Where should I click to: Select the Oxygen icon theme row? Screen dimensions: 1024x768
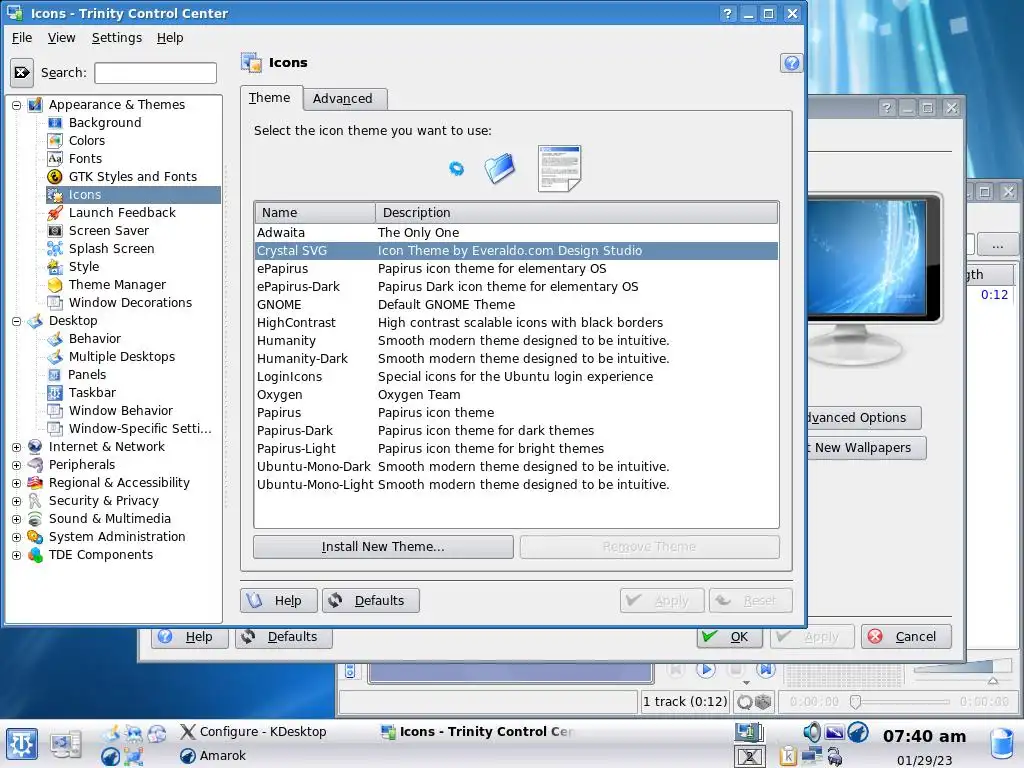(516, 394)
